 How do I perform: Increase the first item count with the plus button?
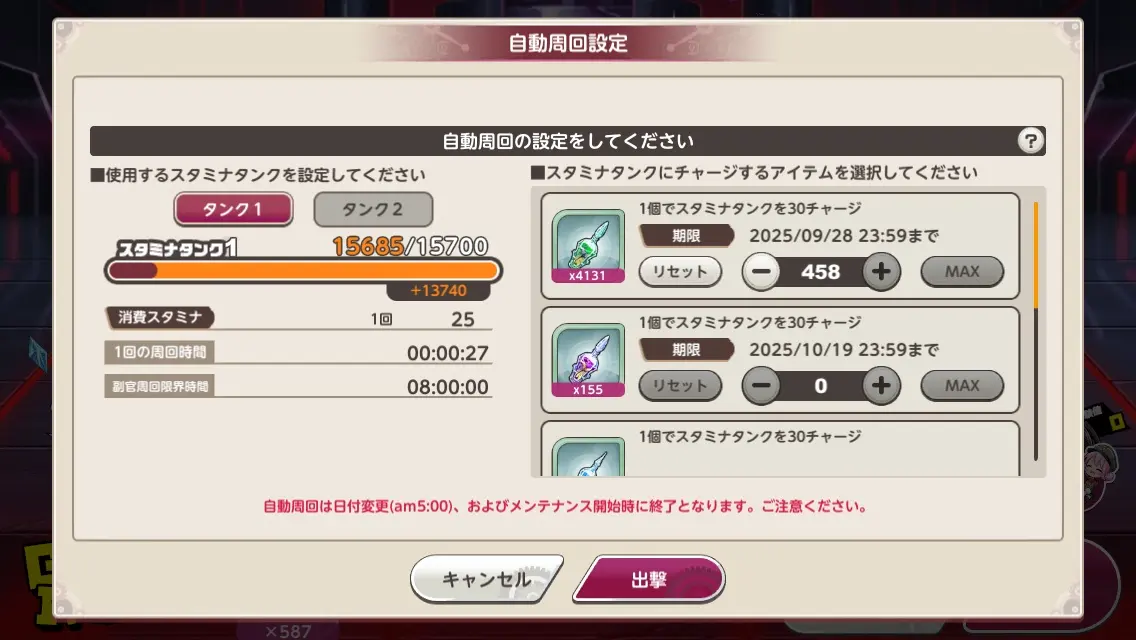click(x=881, y=272)
